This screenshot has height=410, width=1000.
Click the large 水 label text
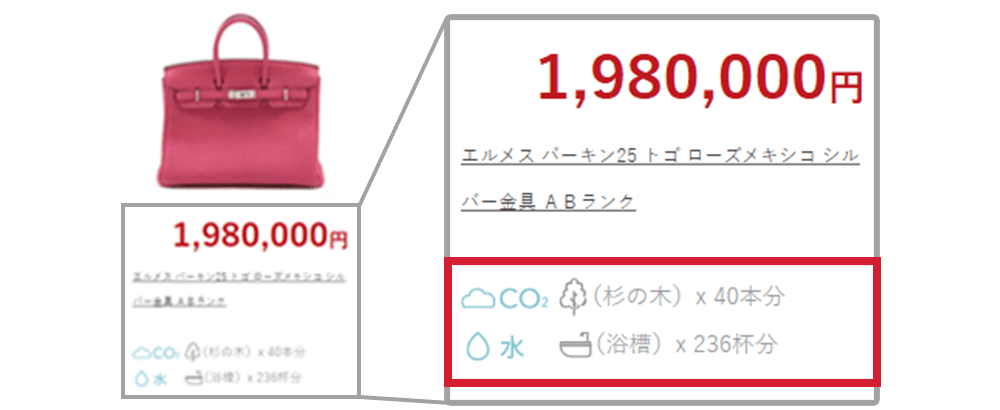[x=512, y=348]
